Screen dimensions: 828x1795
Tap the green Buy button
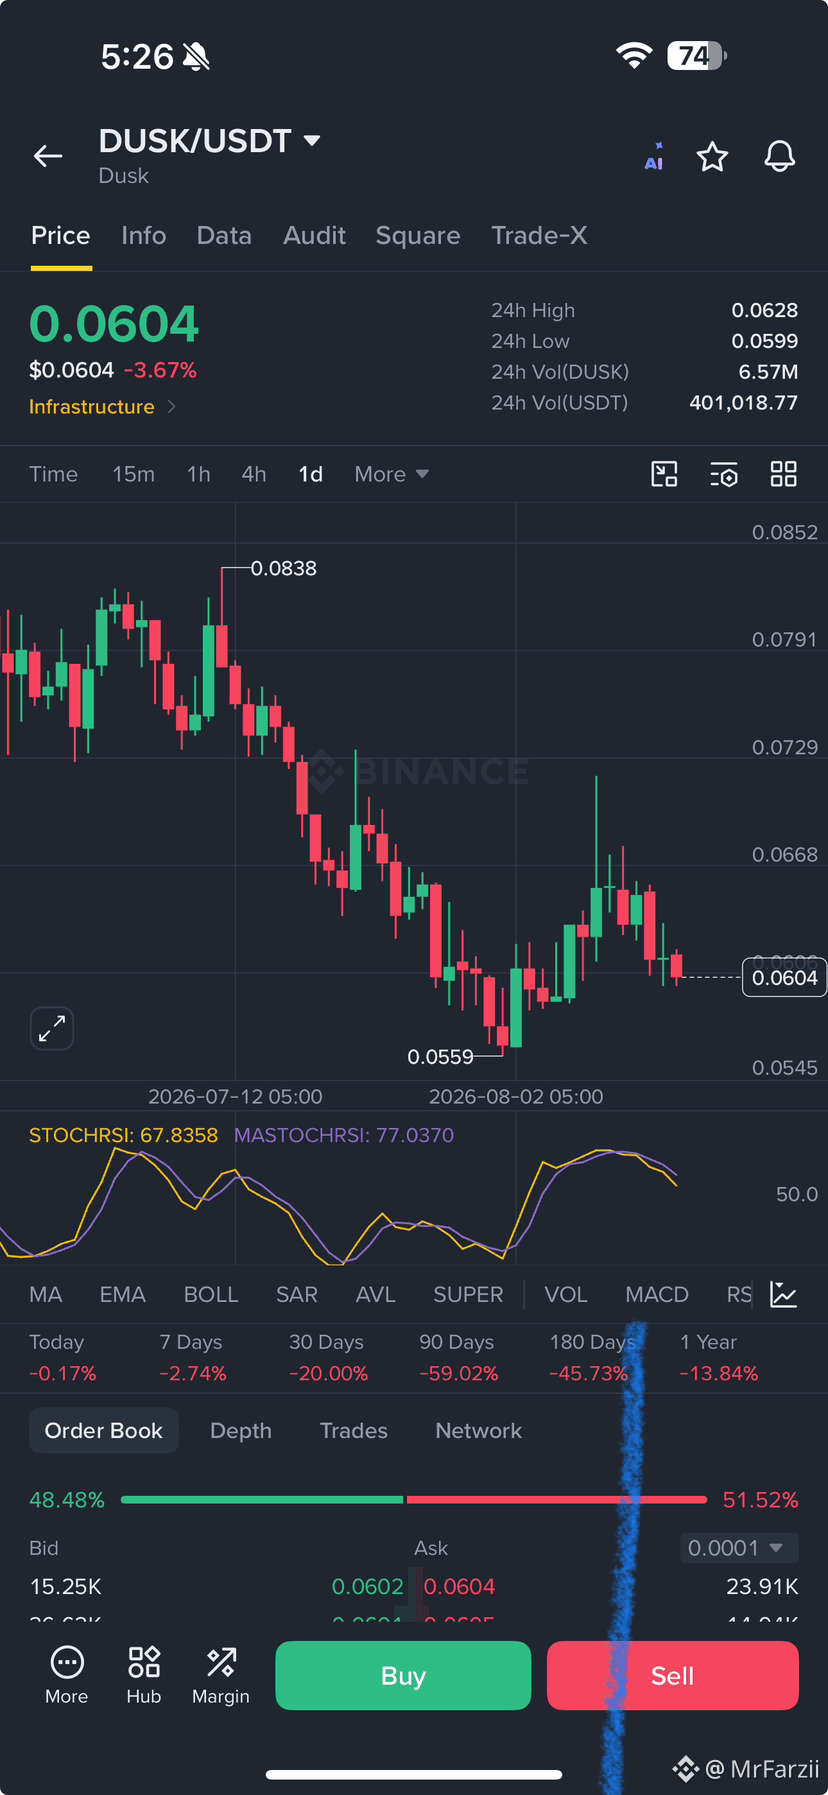point(403,1676)
